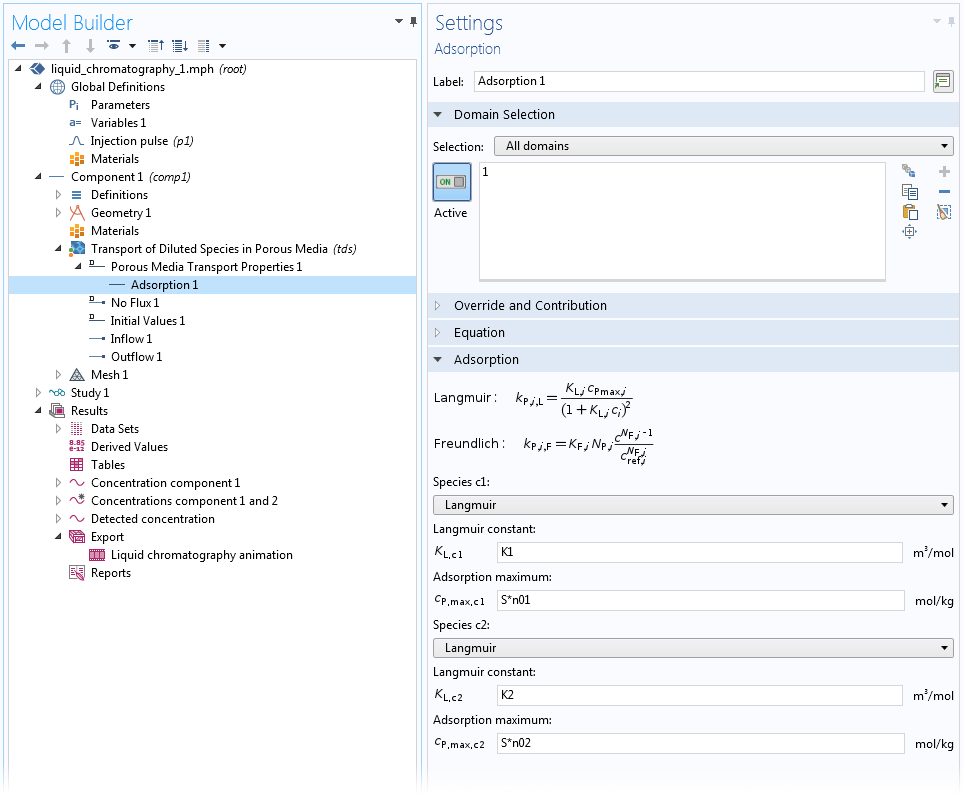
Task: Click the blue back arrow in Model Builder
Action: pos(18,46)
